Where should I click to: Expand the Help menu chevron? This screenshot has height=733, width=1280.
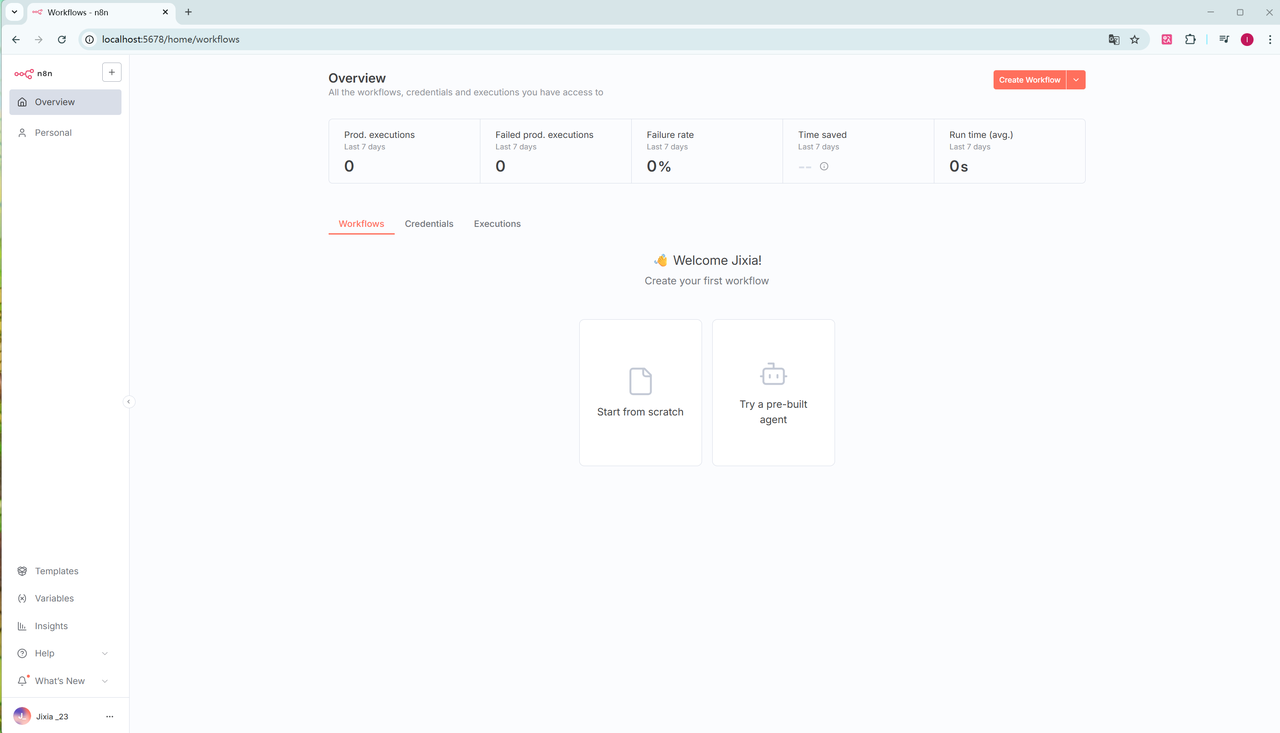[105, 653]
